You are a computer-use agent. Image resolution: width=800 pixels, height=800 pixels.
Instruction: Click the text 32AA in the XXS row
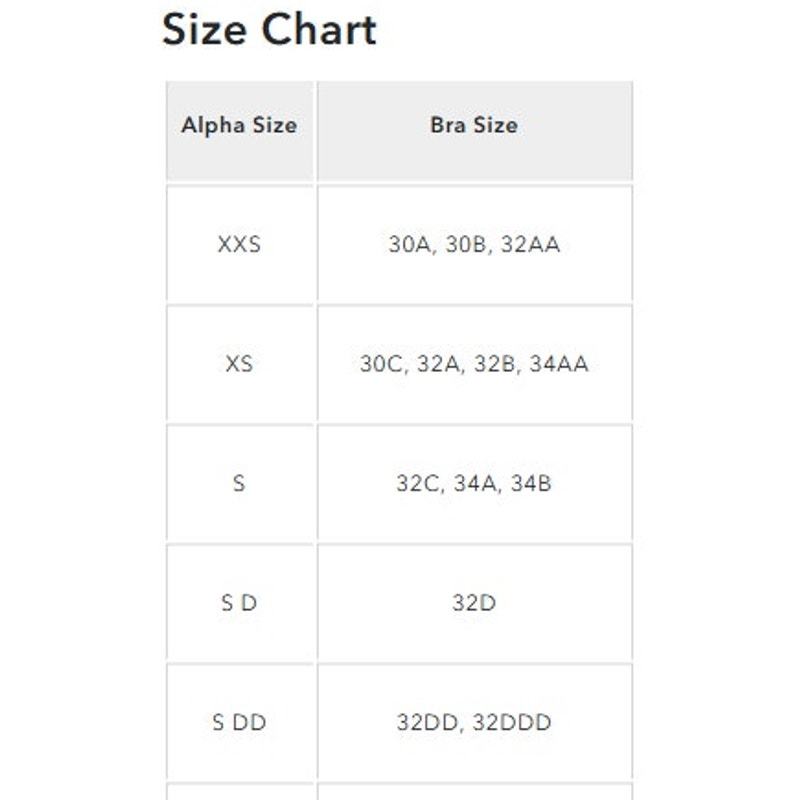(x=531, y=244)
